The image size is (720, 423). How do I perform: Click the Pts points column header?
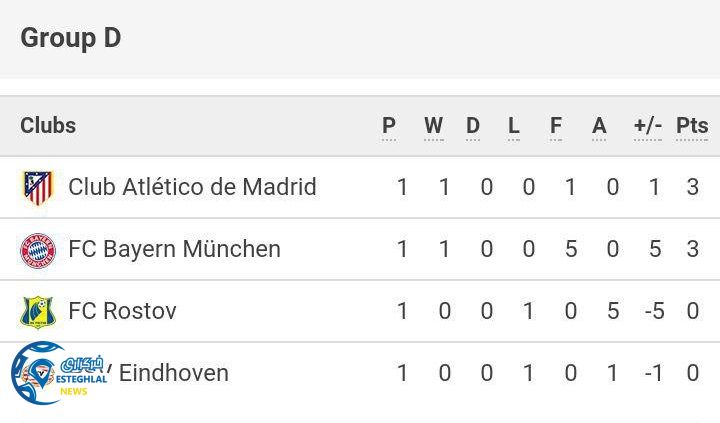click(692, 126)
